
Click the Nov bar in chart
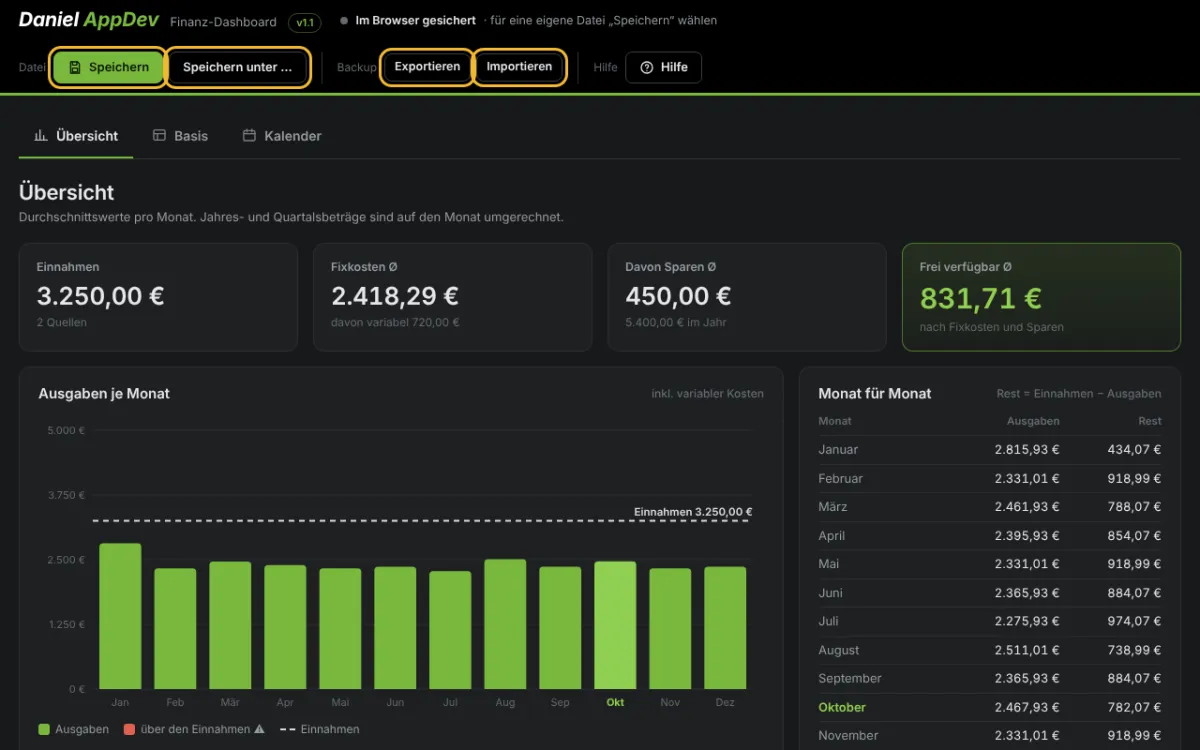pyautogui.click(x=670, y=629)
